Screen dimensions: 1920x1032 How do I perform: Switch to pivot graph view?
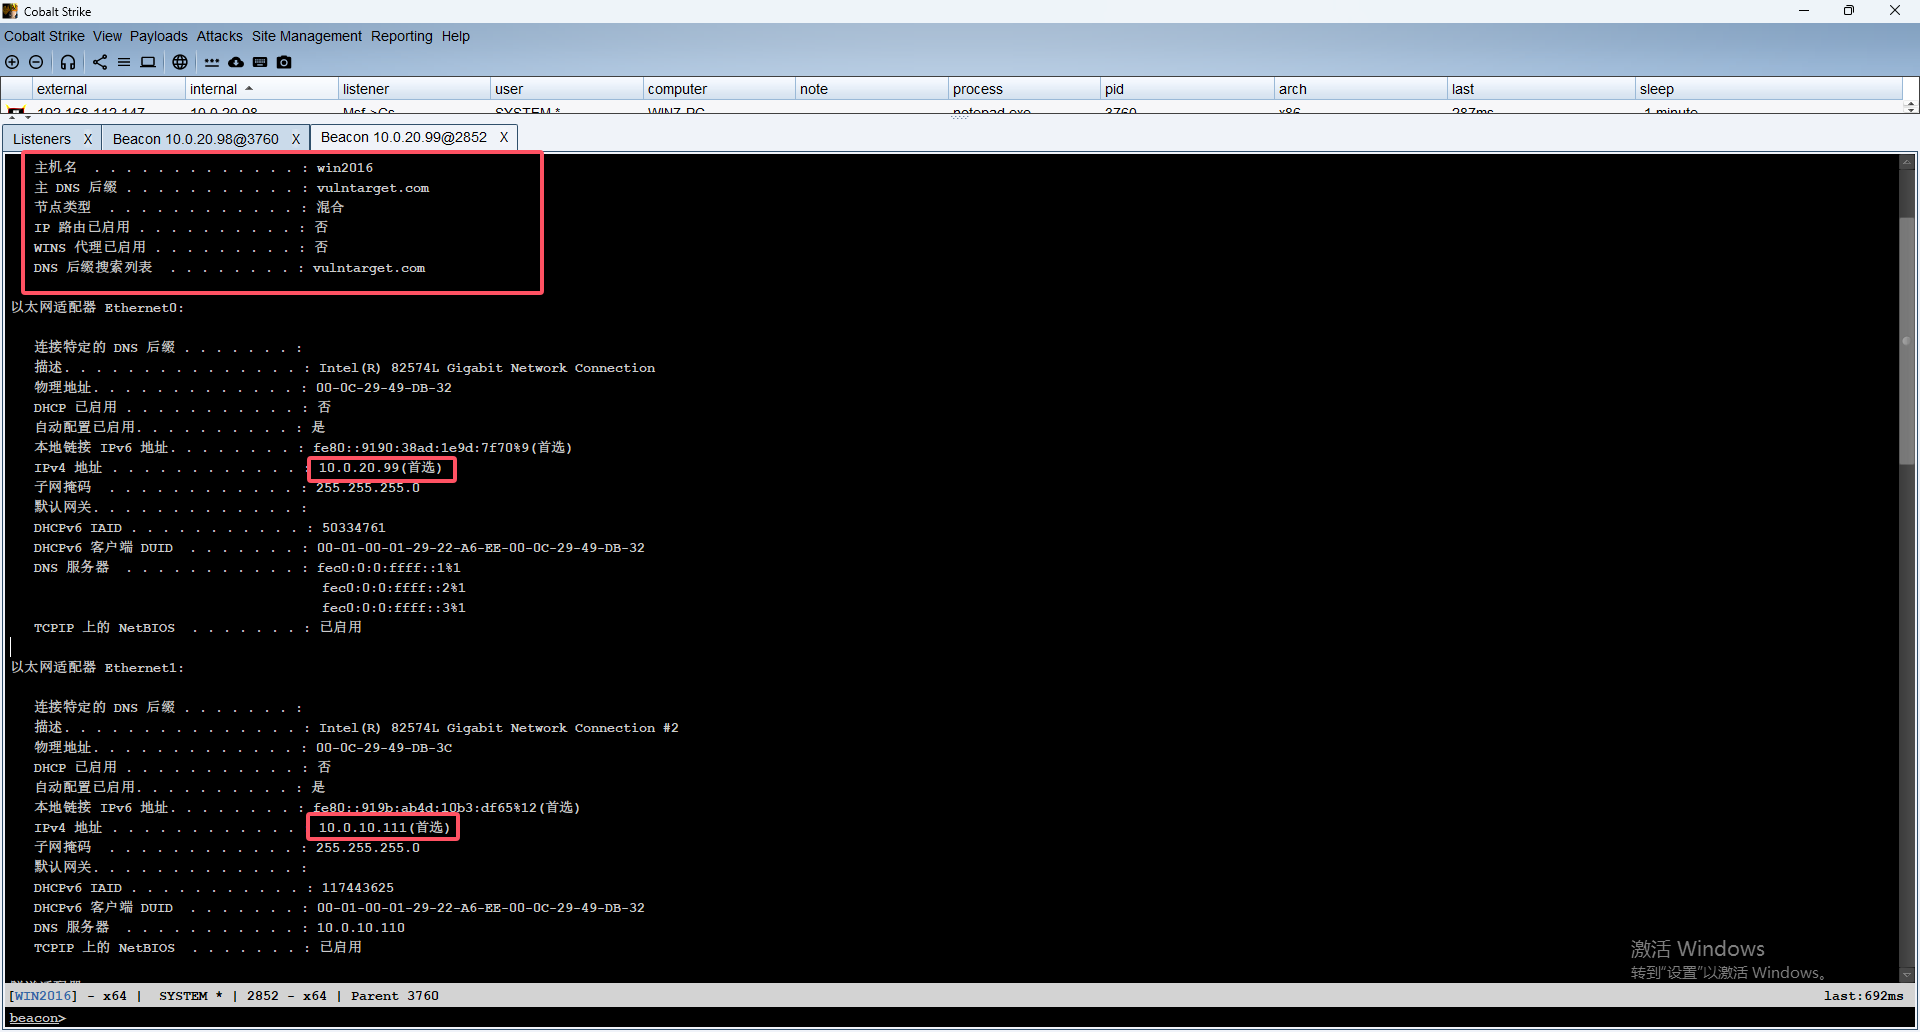100,62
